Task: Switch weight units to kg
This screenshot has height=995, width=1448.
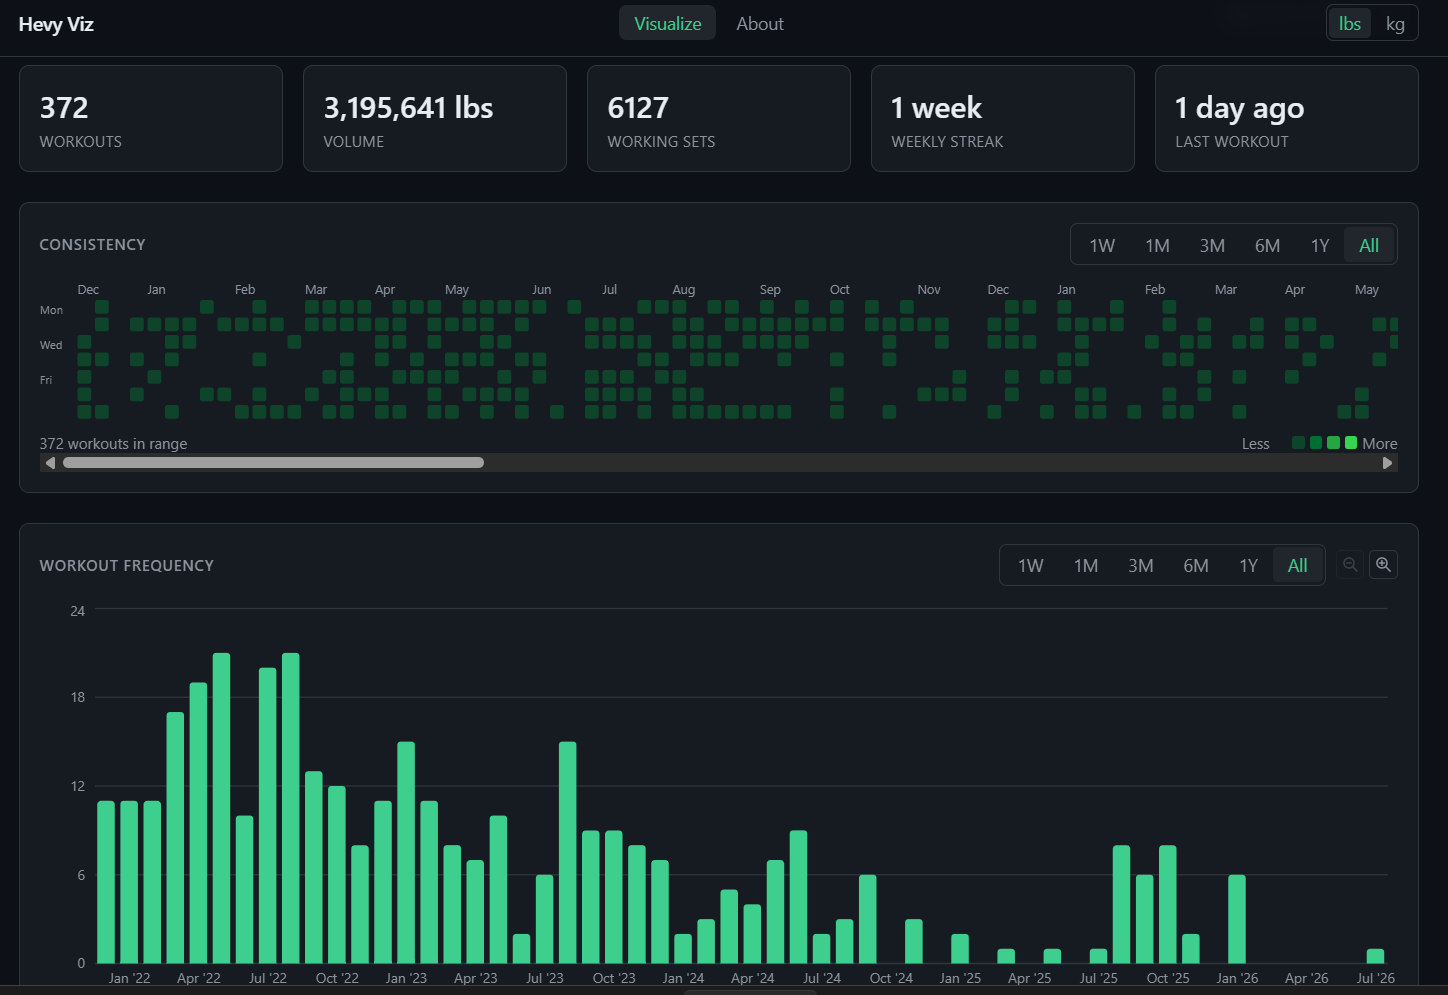Action: click(1395, 24)
